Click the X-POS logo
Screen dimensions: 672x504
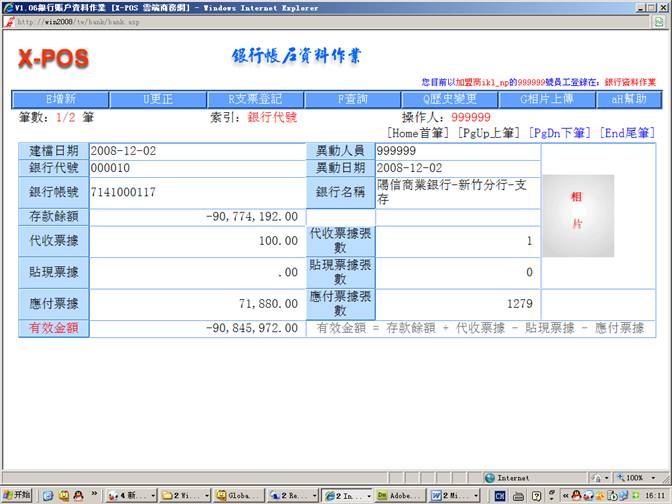(54, 59)
